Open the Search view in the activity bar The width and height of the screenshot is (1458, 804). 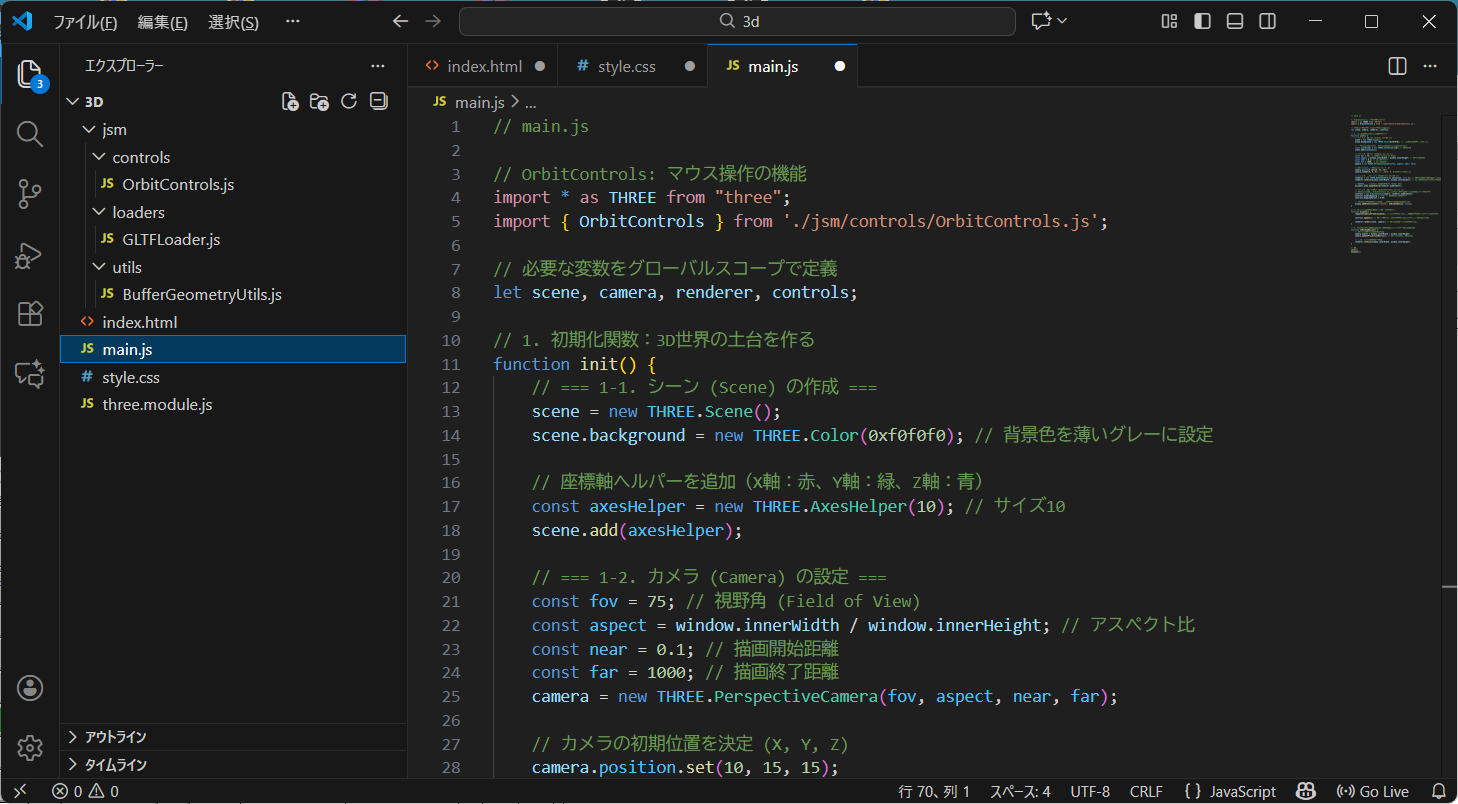click(x=29, y=133)
